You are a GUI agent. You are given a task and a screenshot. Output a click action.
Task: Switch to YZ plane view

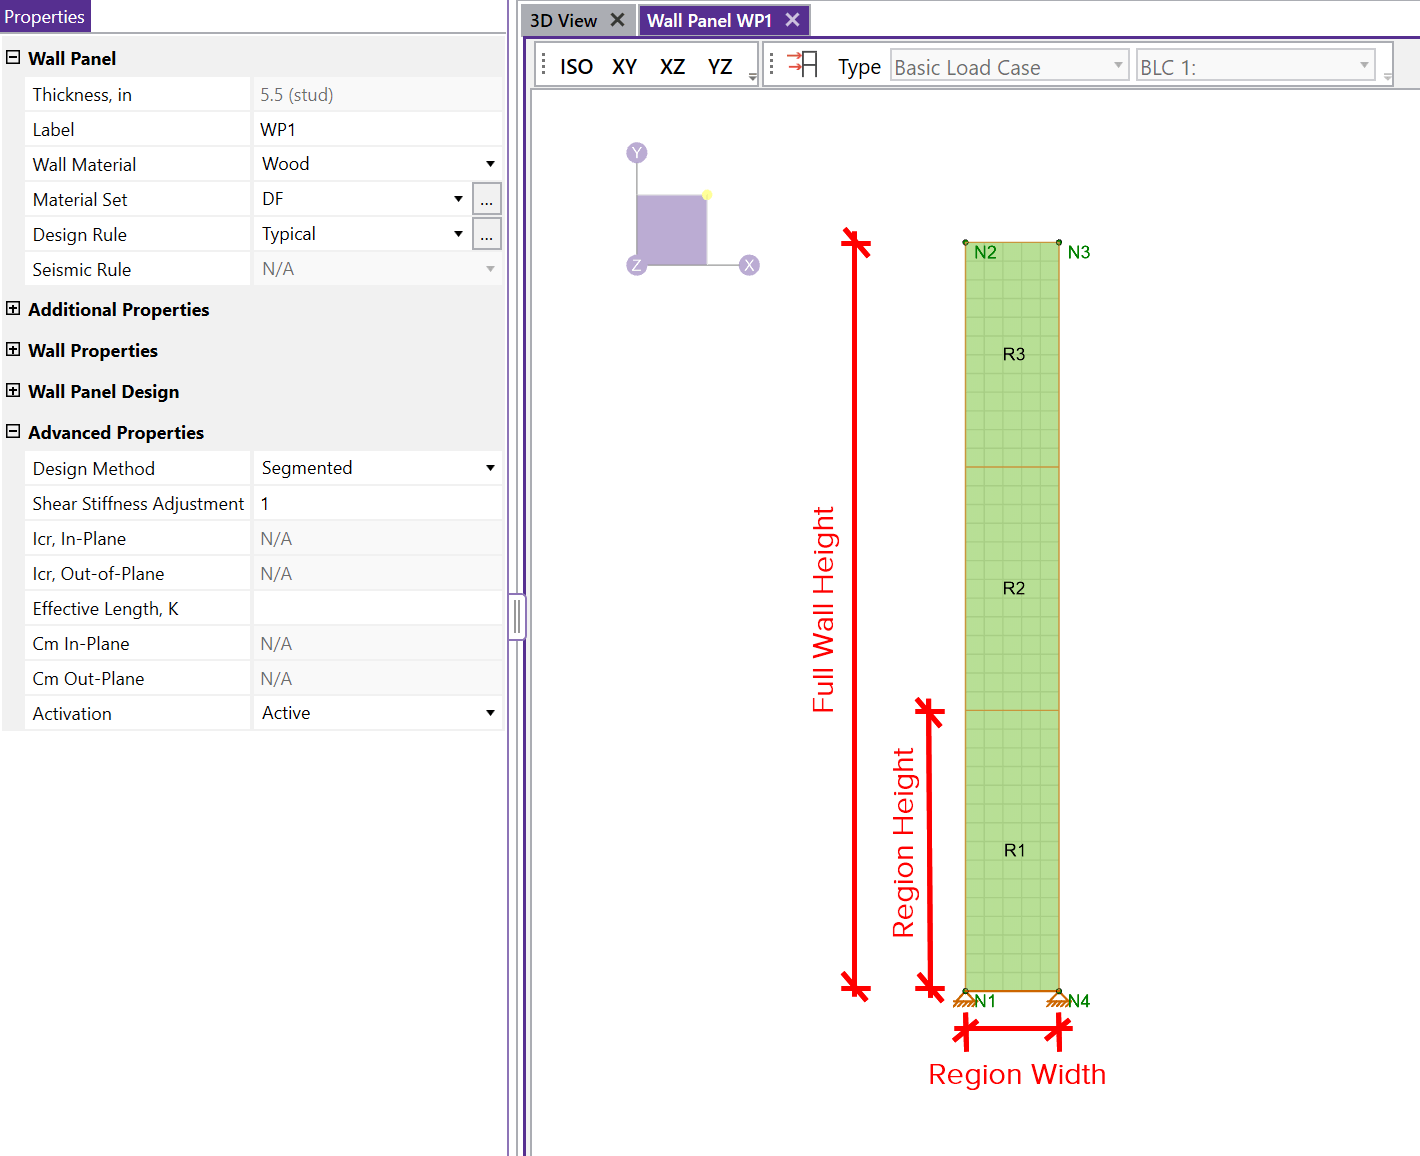pos(720,67)
